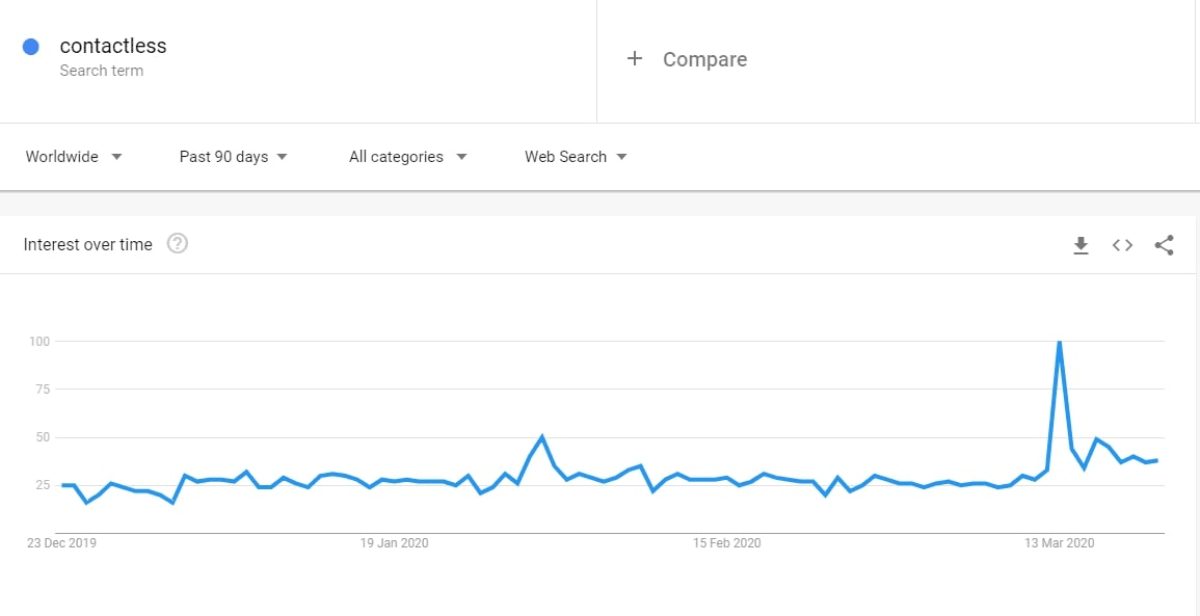Open the embed code icon

tap(1122, 245)
